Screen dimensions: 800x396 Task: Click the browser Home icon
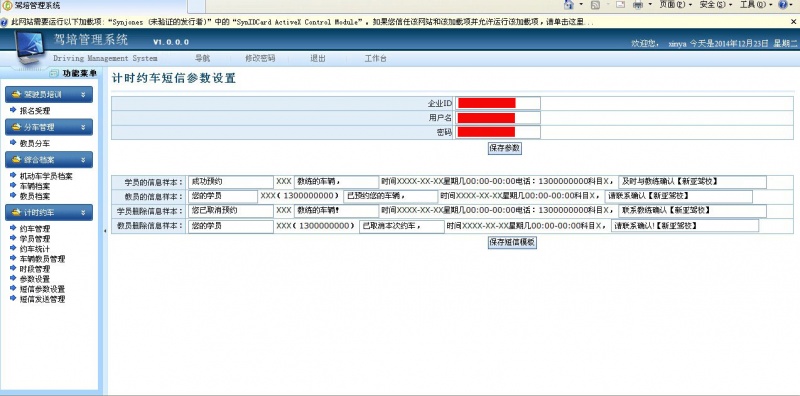coord(569,5)
